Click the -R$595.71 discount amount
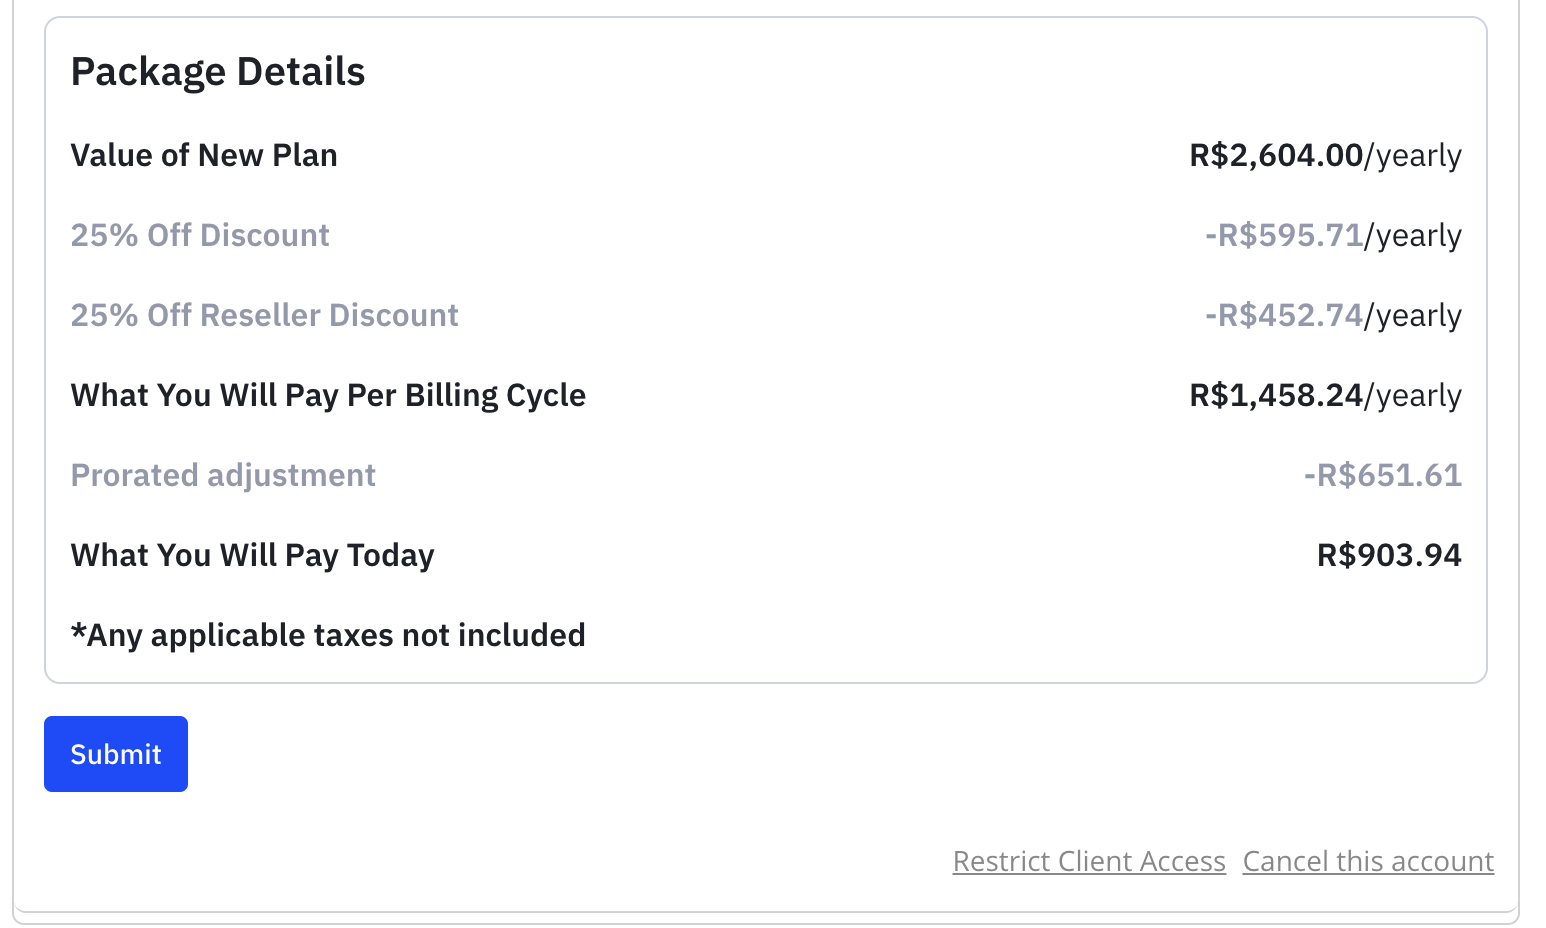Image resolution: width=1546 pixels, height=928 pixels. (1284, 235)
